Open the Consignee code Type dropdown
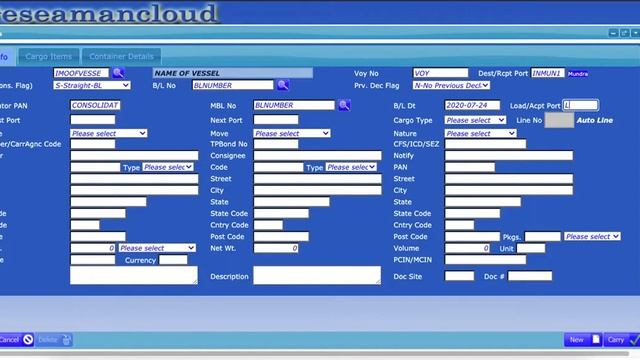This screenshot has width=640, height=360. click(x=351, y=167)
